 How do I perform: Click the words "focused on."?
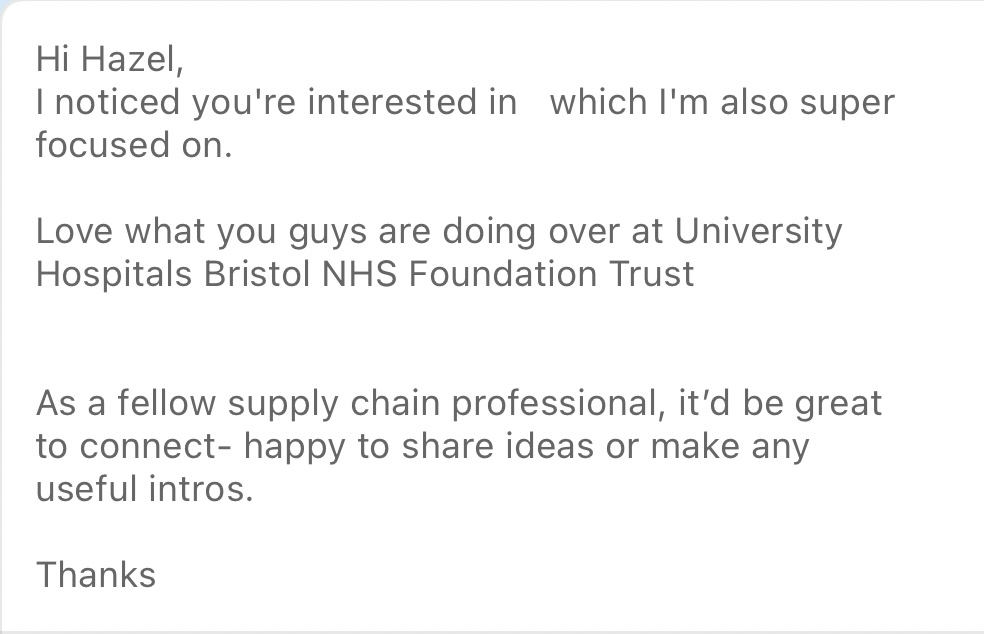click(x=134, y=145)
